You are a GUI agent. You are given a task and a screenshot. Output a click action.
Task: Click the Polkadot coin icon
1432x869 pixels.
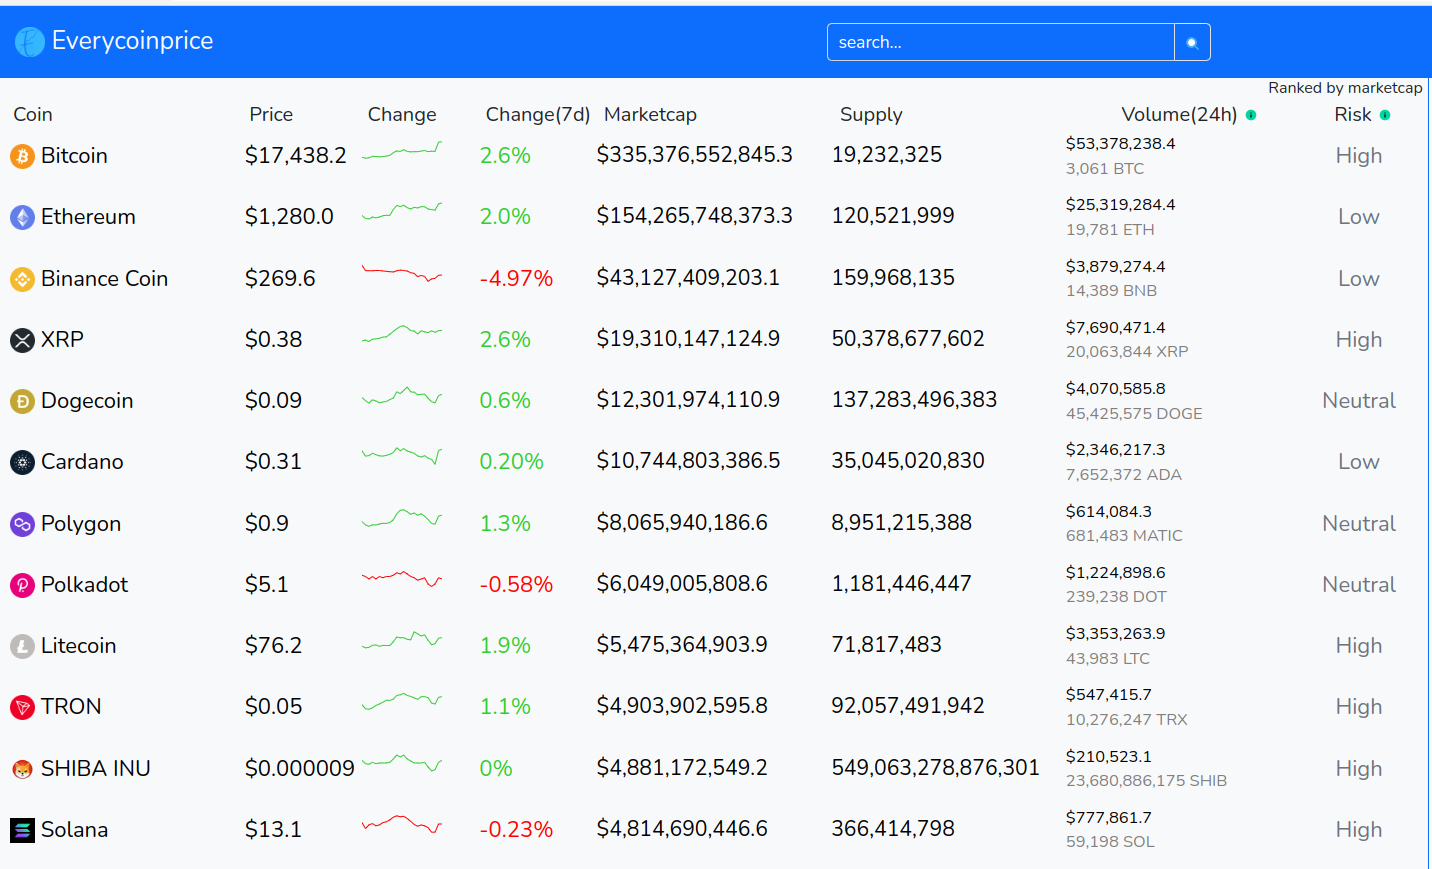pyautogui.click(x=22, y=585)
